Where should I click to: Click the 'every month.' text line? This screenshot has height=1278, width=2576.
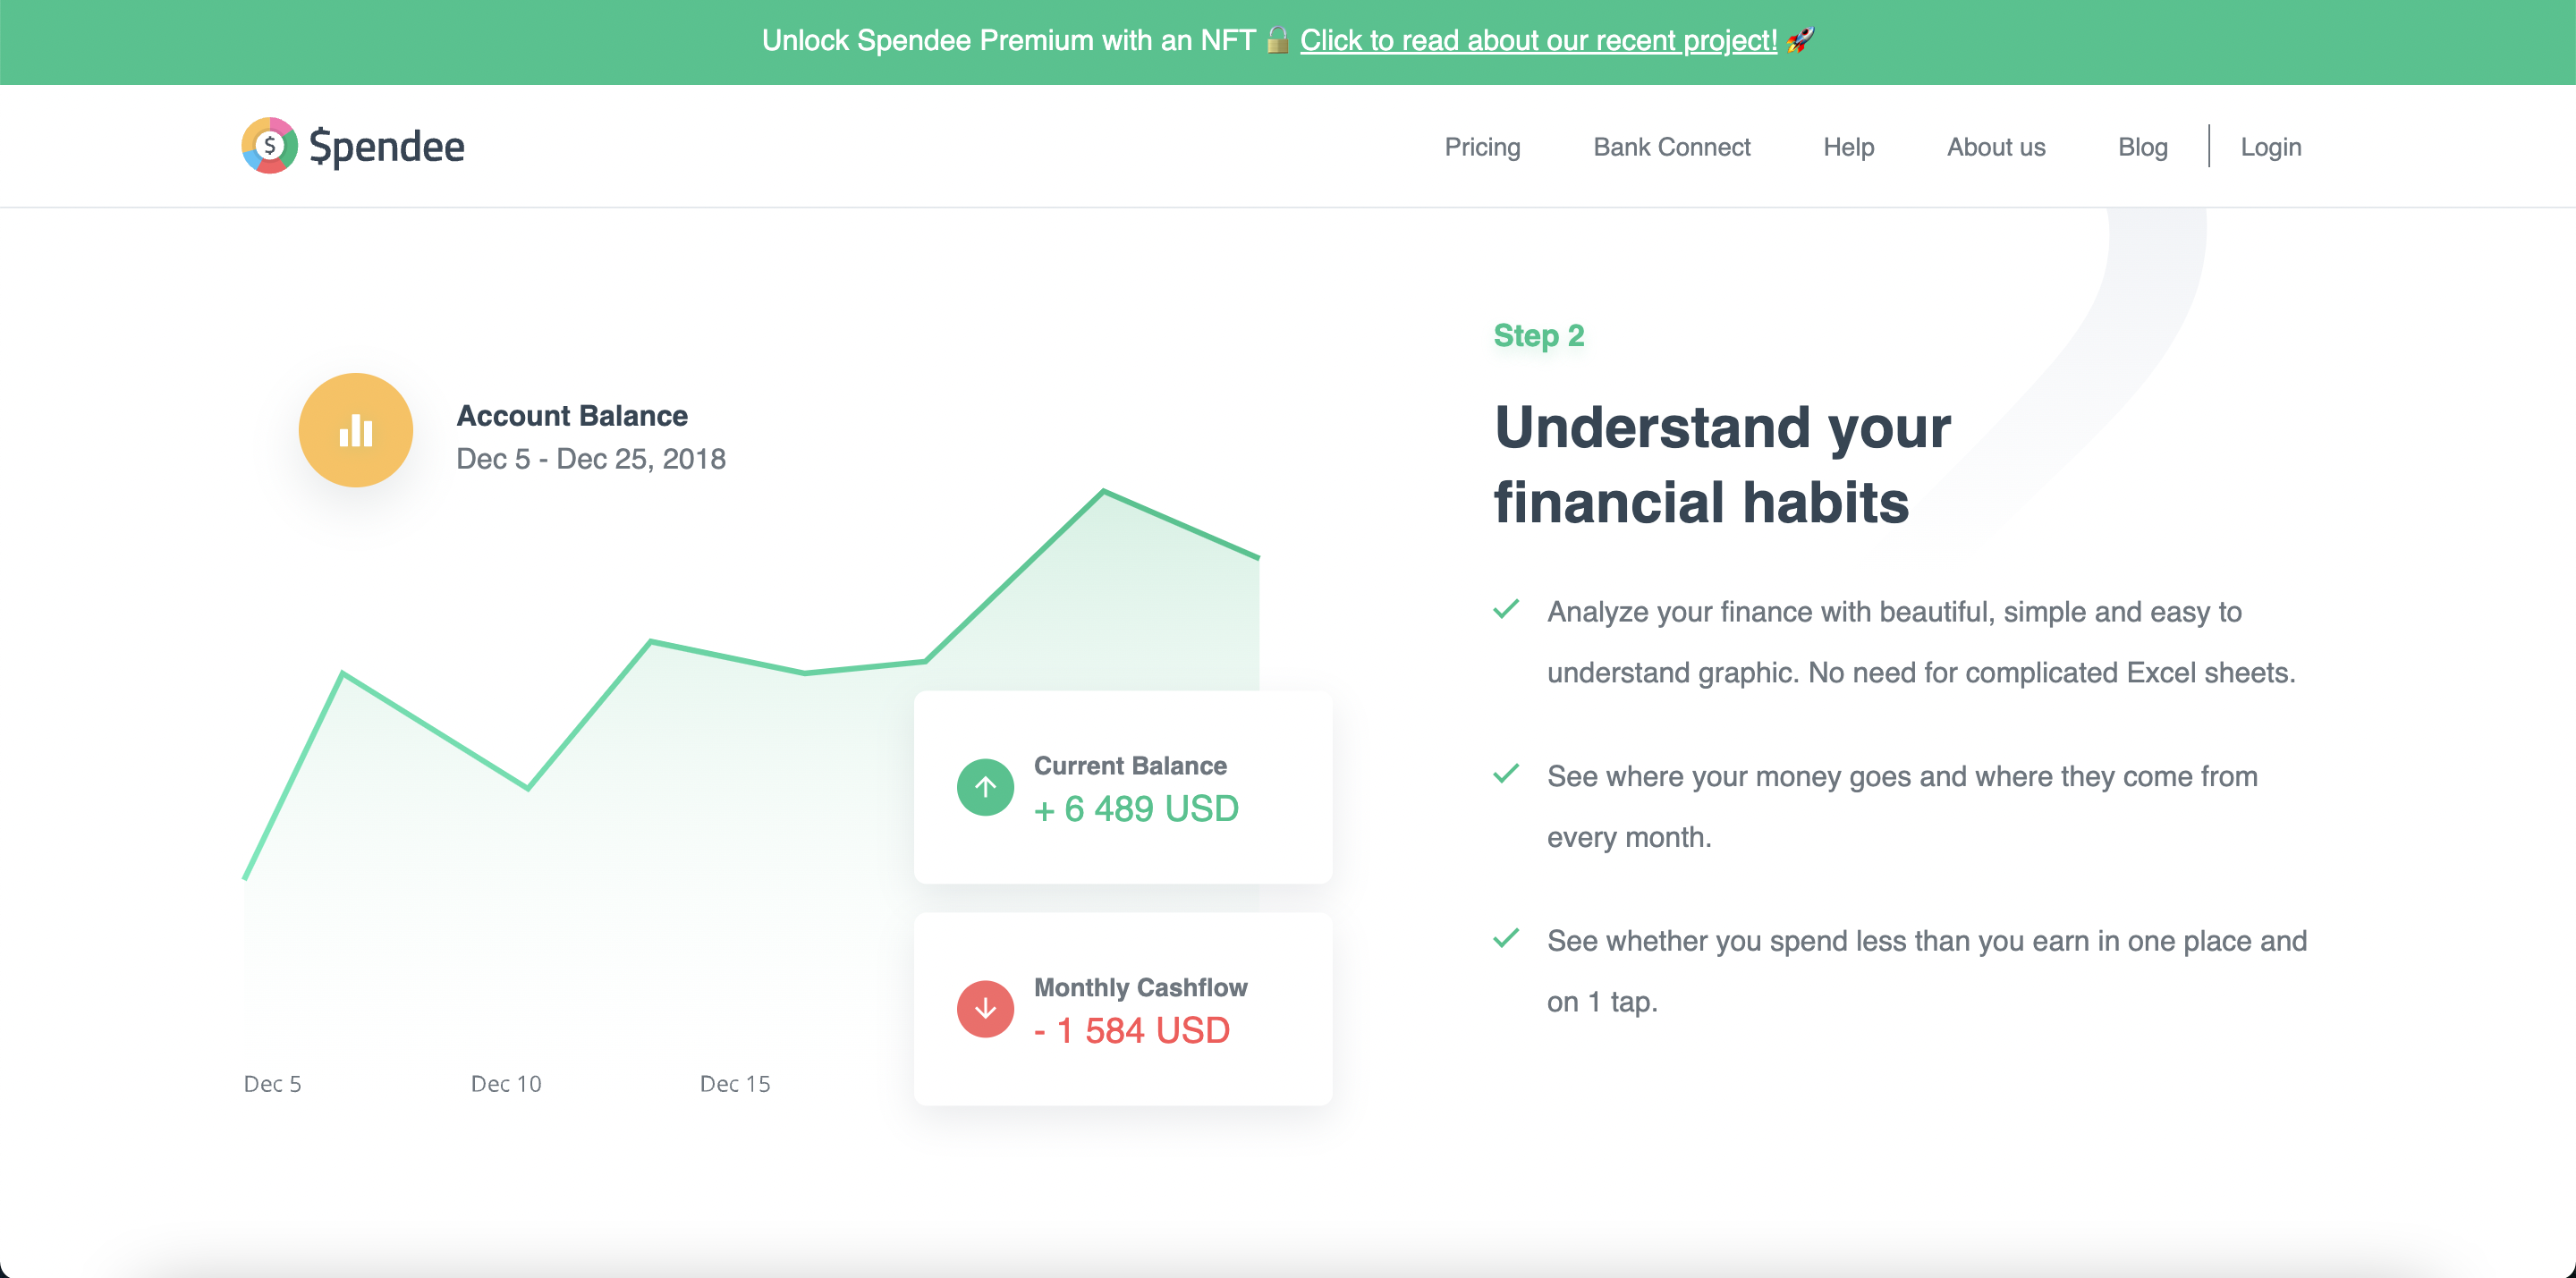coord(1629,837)
